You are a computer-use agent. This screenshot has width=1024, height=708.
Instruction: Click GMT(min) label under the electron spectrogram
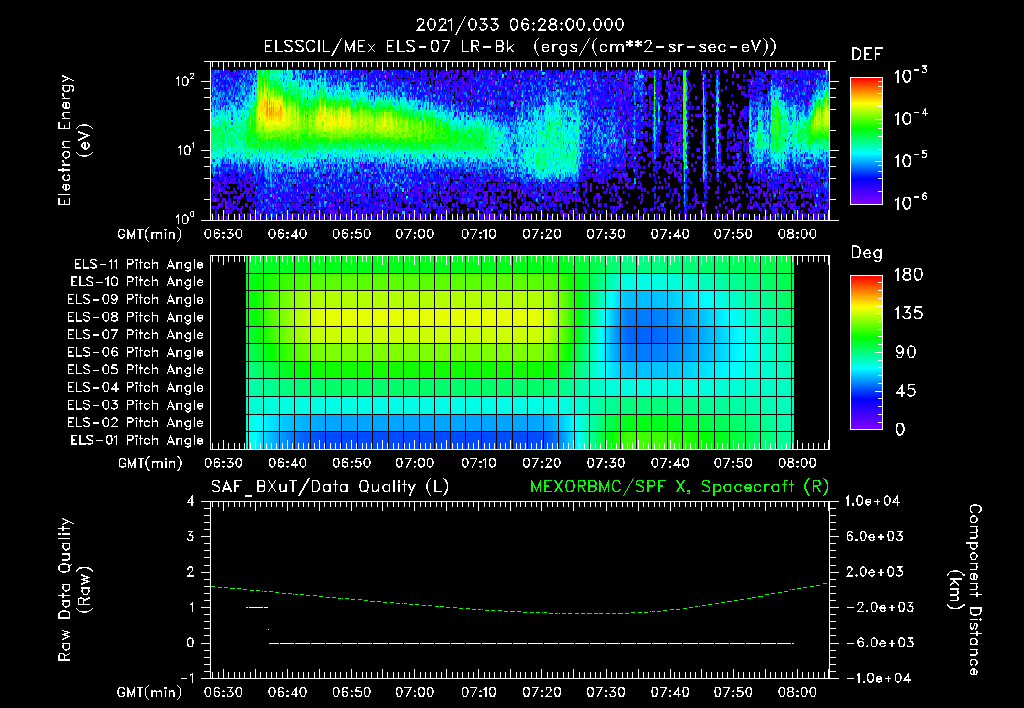(150, 234)
